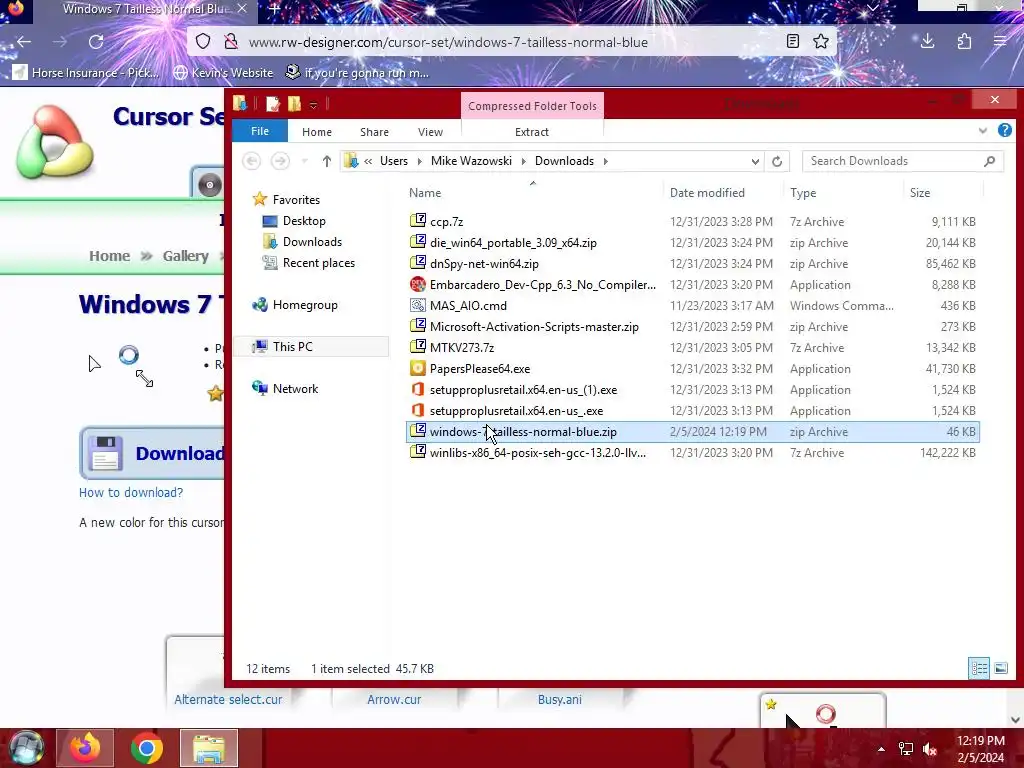Go up one folder level
The image size is (1024, 768).
[327, 161]
